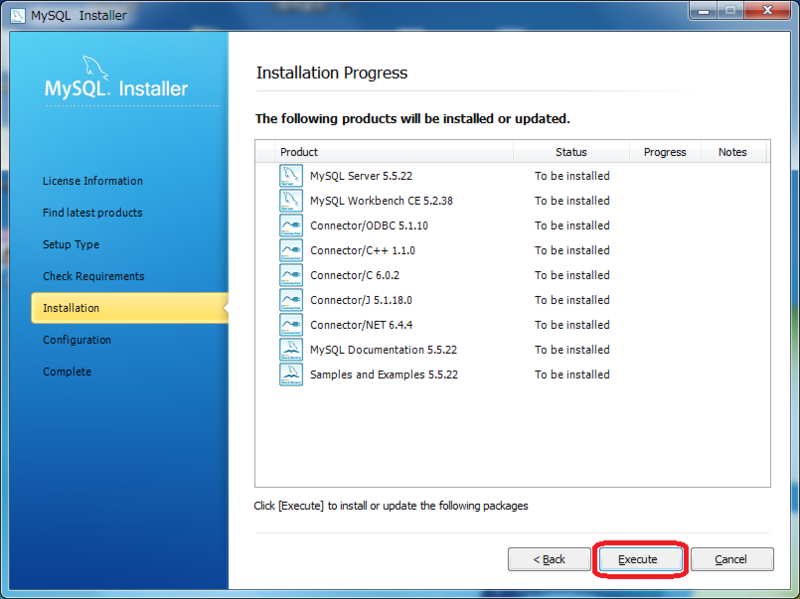Click the Connector/J 5.1.18.0 icon
The height and width of the screenshot is (599, 800).
(x=291, y=300)
